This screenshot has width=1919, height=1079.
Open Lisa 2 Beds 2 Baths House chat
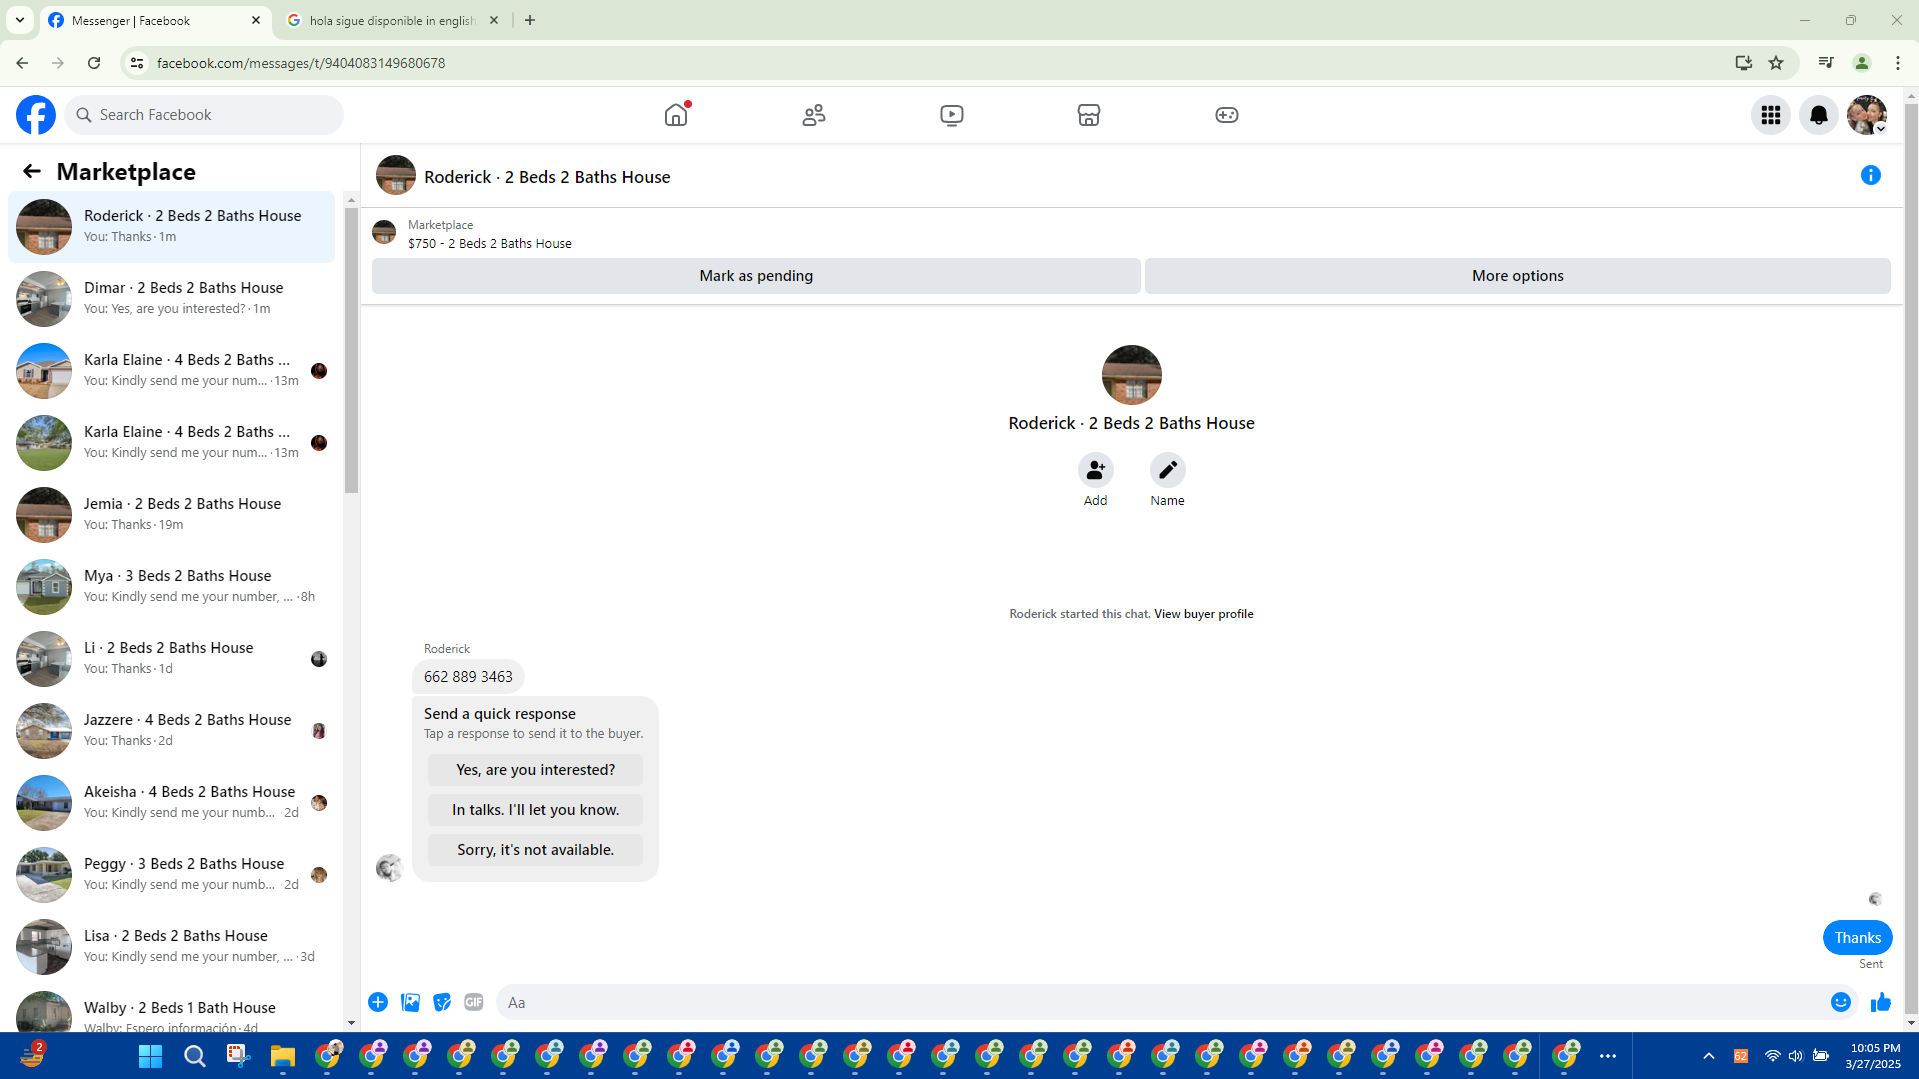[172, 947]
